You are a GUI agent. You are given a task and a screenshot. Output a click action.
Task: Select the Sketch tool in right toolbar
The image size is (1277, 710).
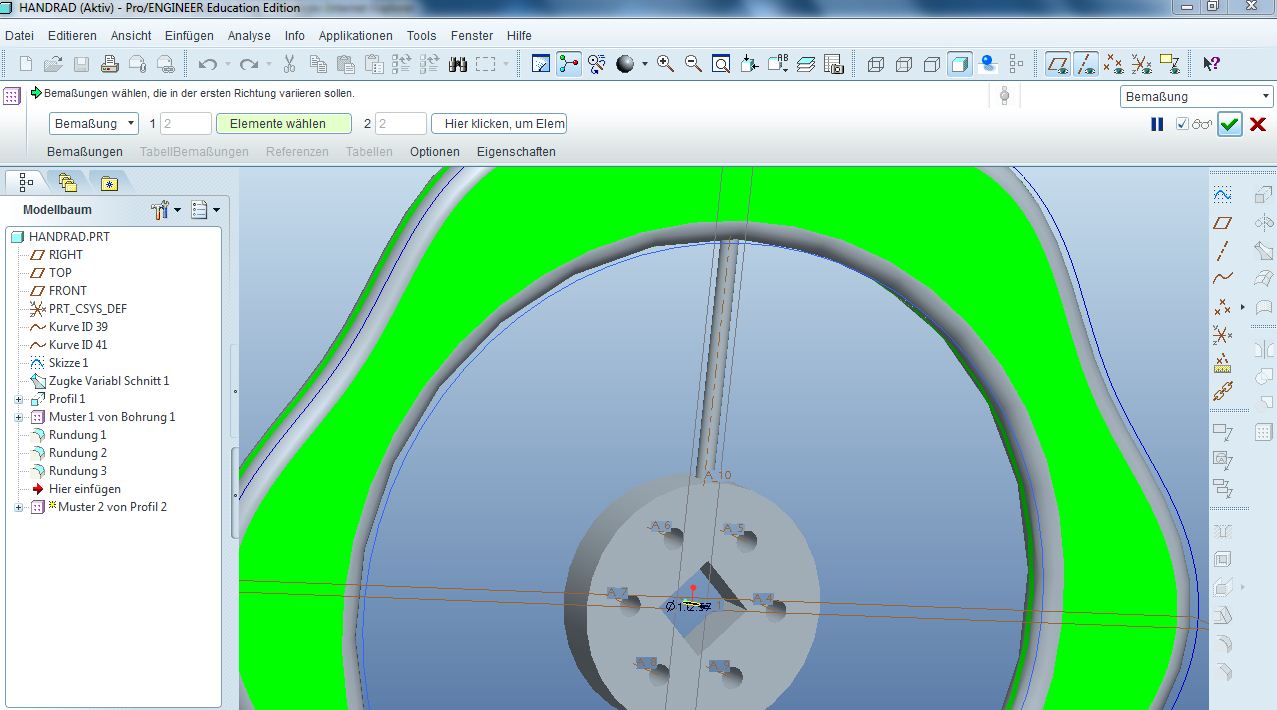1222,194
